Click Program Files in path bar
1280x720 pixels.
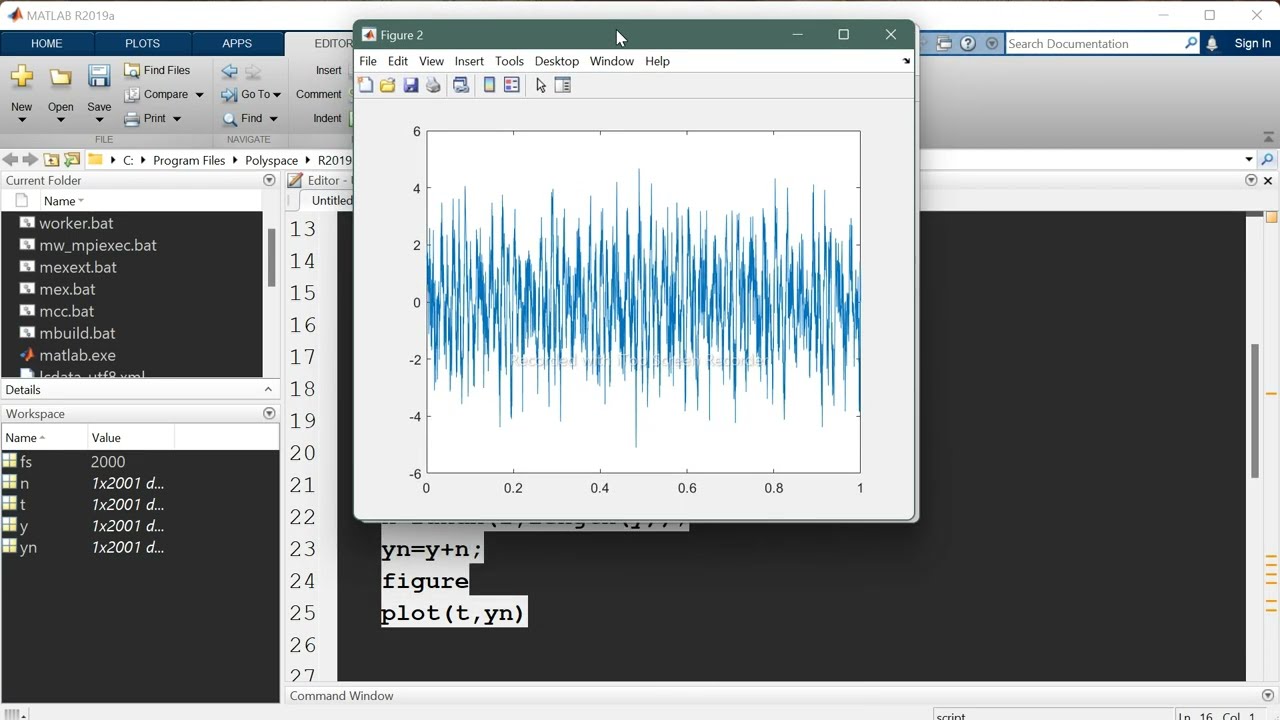189,160
